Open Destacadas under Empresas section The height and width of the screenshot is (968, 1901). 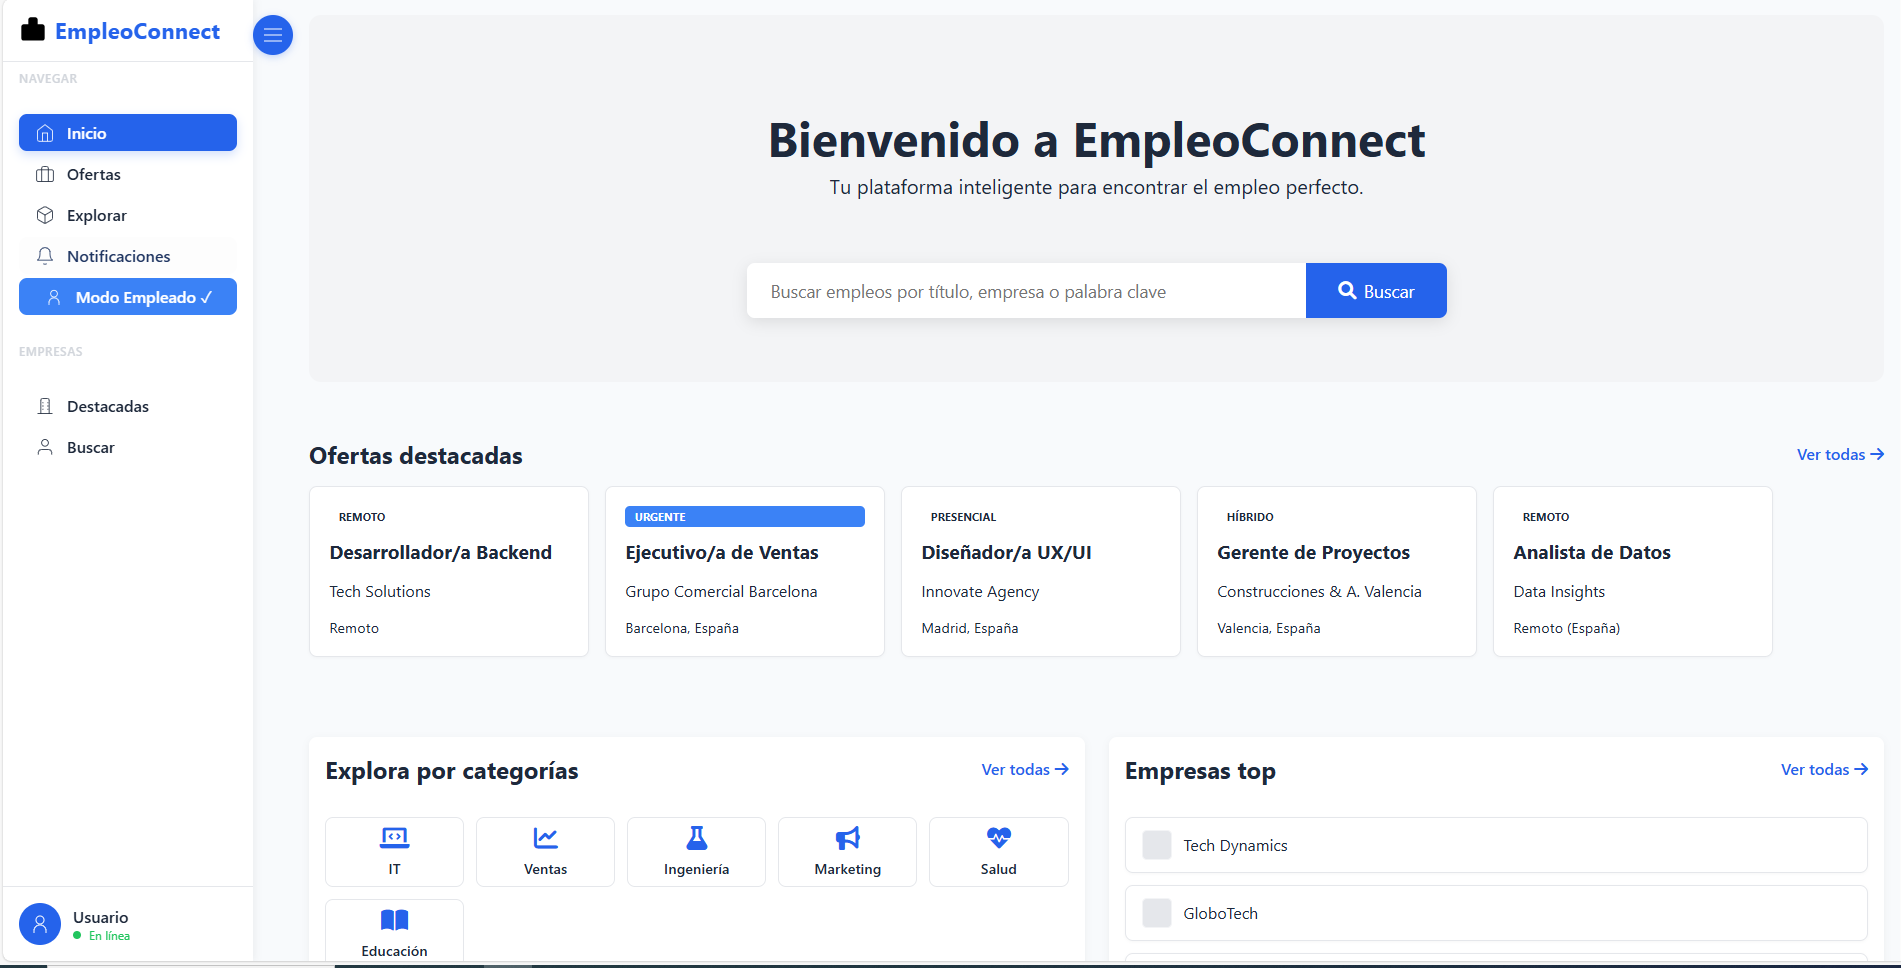click(107, 407)
